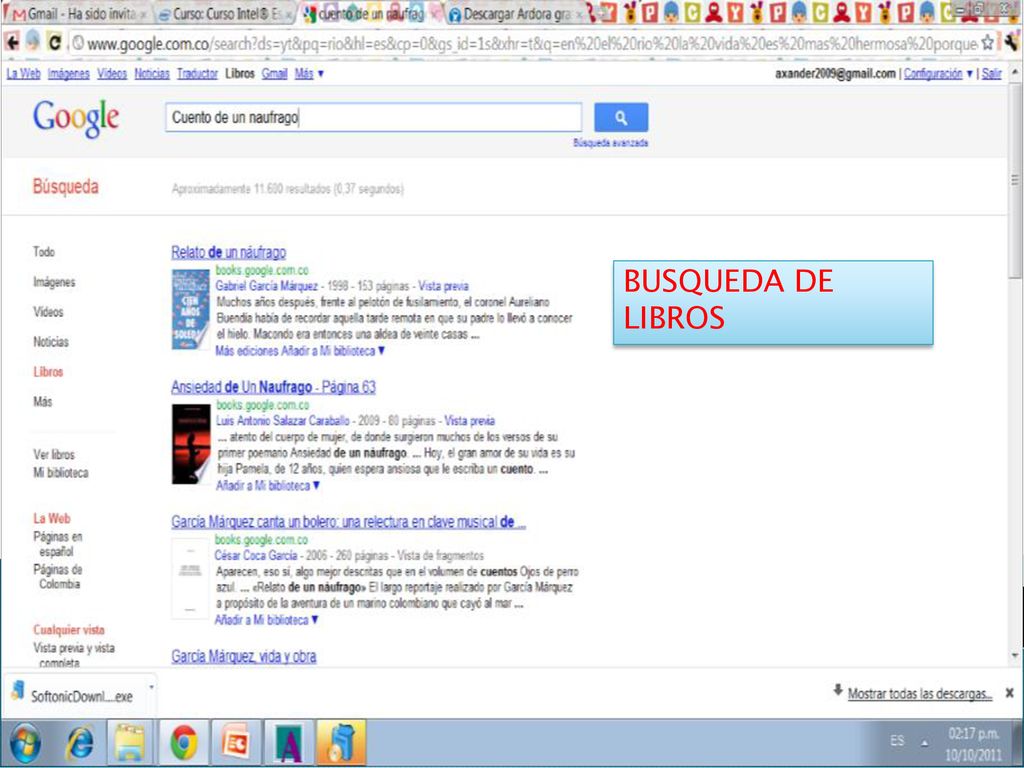Screen dimensions: 1024x768
Task: Open the Ardora 'A' app in taskbar
Action: [289, 743]
